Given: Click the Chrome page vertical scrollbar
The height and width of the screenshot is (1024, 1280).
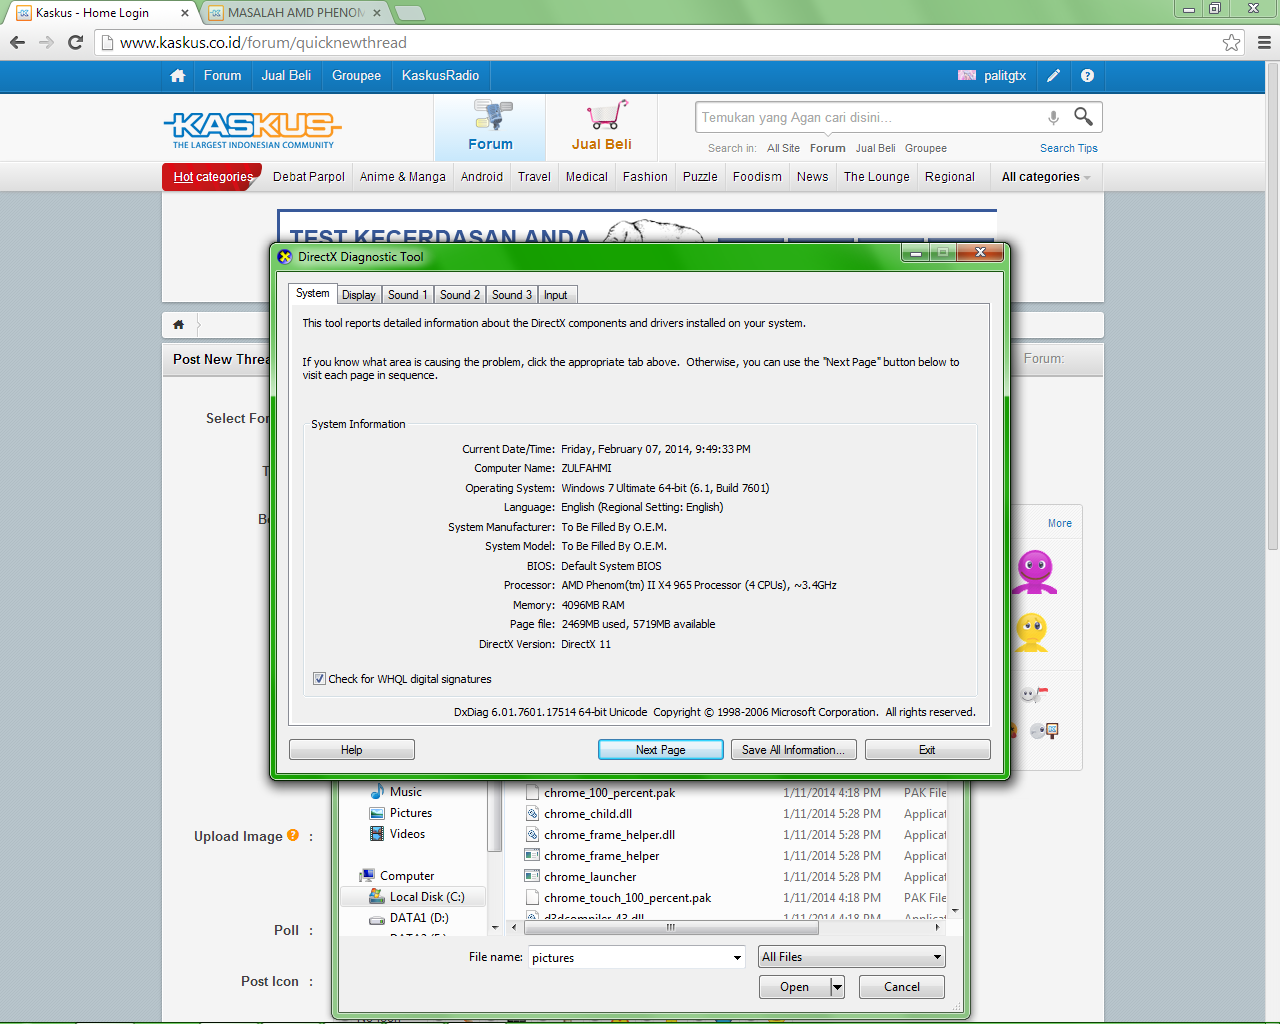Looking at the screenshot, I should [1272, 307].
